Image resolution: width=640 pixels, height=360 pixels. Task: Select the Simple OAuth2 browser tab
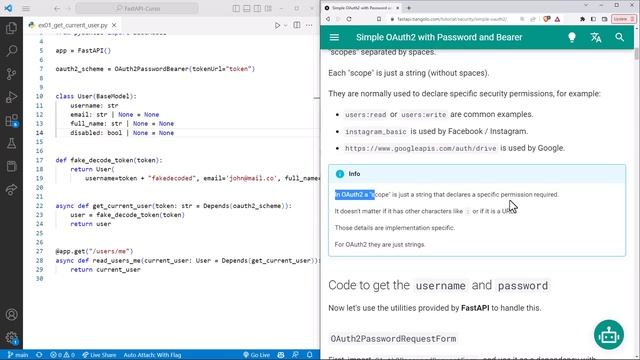(362, 8)
